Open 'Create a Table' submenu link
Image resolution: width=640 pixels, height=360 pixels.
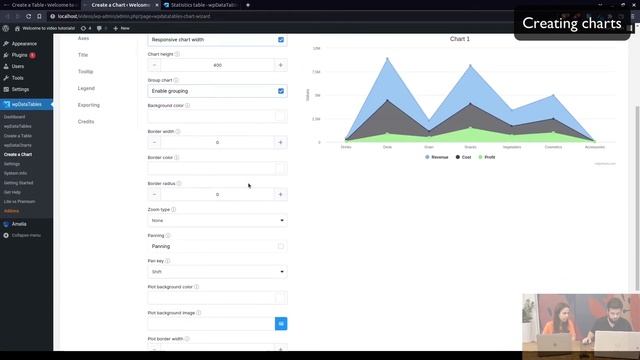[18, 136]
